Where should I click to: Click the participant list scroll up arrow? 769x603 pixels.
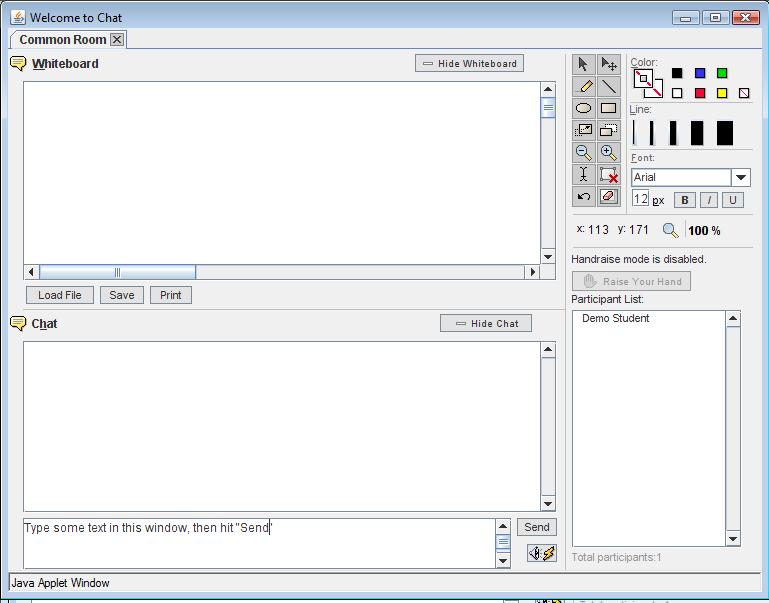733,319
